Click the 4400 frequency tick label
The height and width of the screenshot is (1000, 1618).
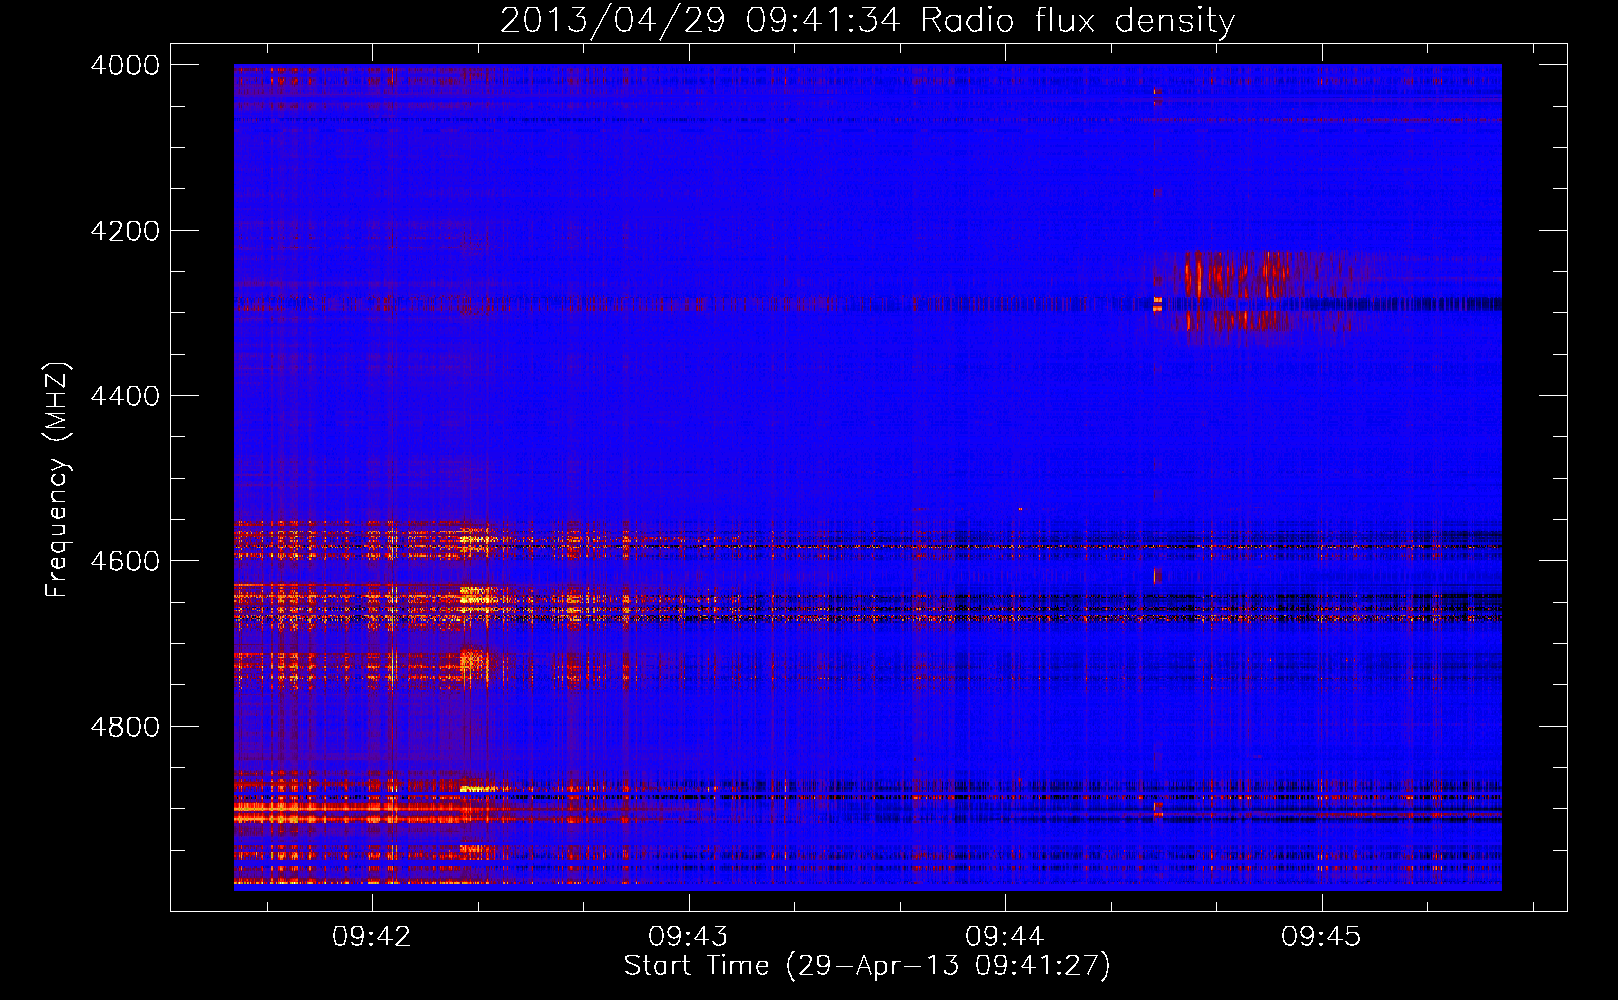click(x=125, y=396)
